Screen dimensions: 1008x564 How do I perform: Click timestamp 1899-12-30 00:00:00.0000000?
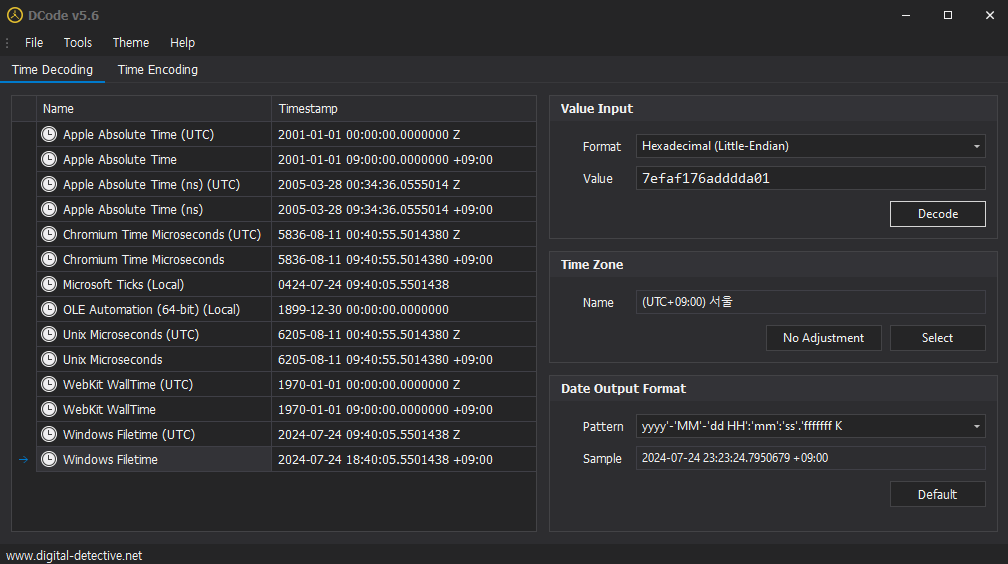click(x=363, y=309)
